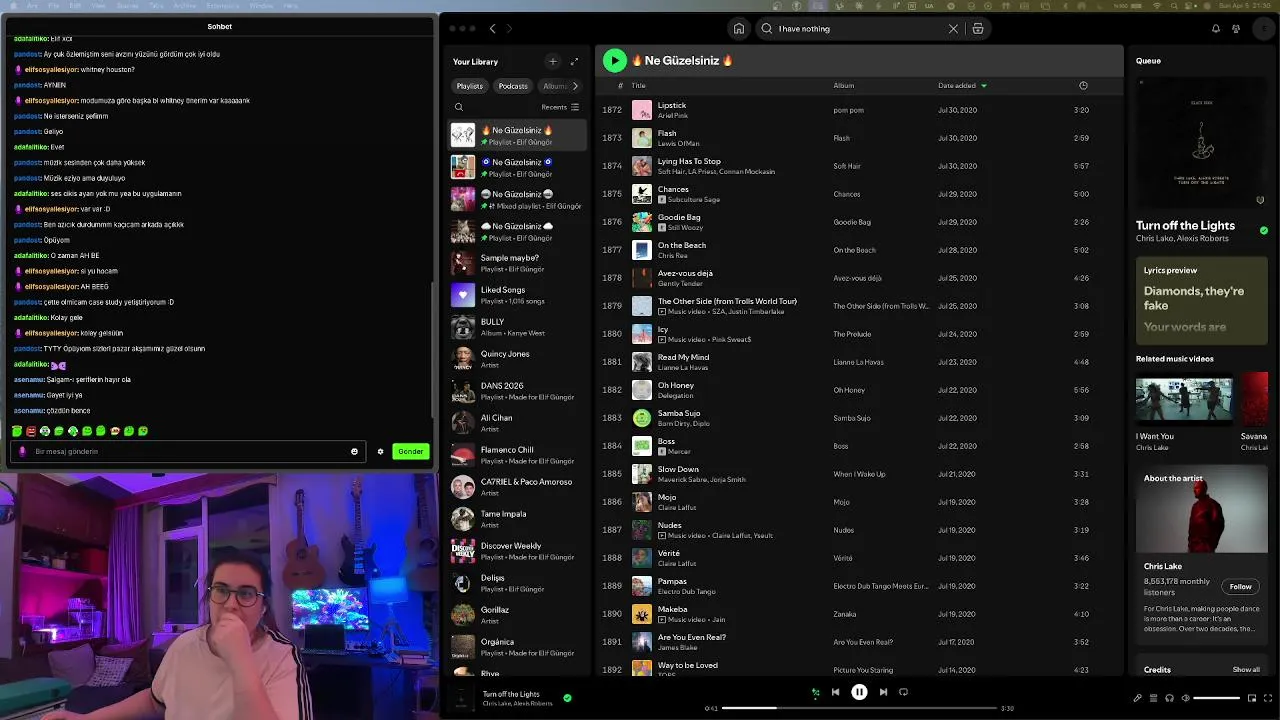Open the Recents sort dropdown
The image size is (1280, 720).
point(560,107)
